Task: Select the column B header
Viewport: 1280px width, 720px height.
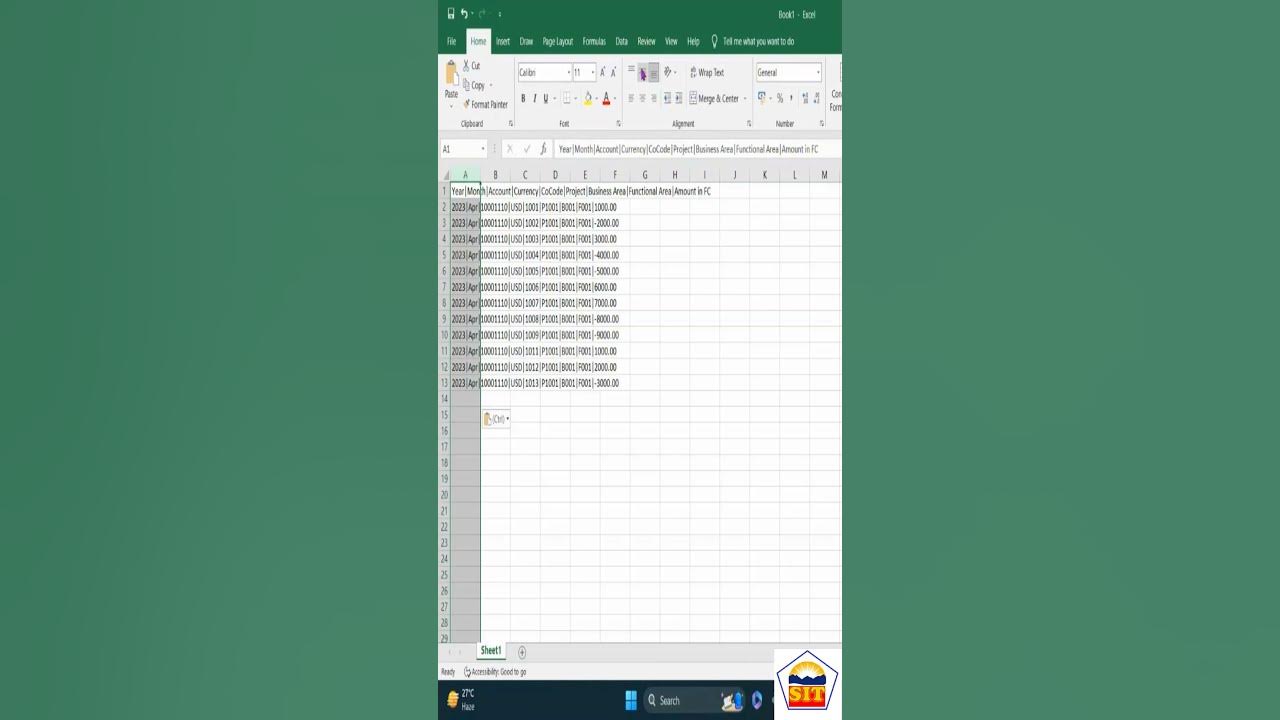Action: tap(495, 175)
